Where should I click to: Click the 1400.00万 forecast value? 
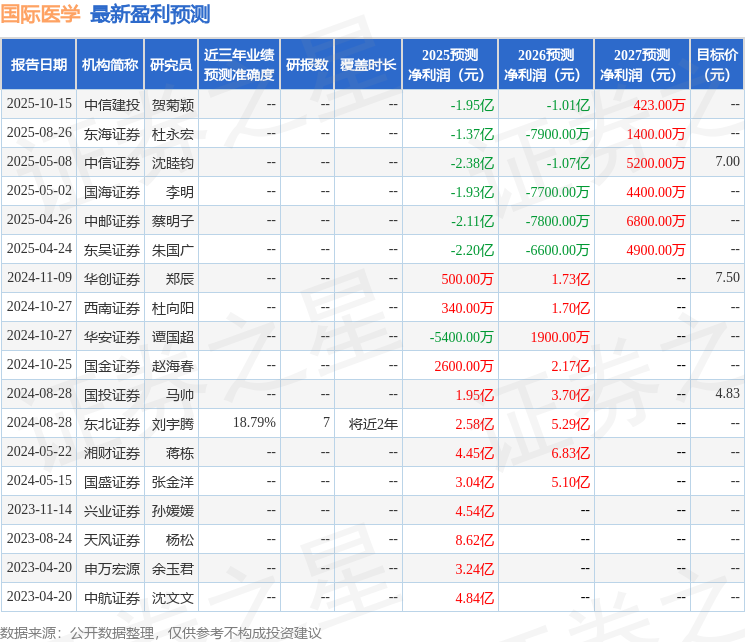tap(656, 134)
